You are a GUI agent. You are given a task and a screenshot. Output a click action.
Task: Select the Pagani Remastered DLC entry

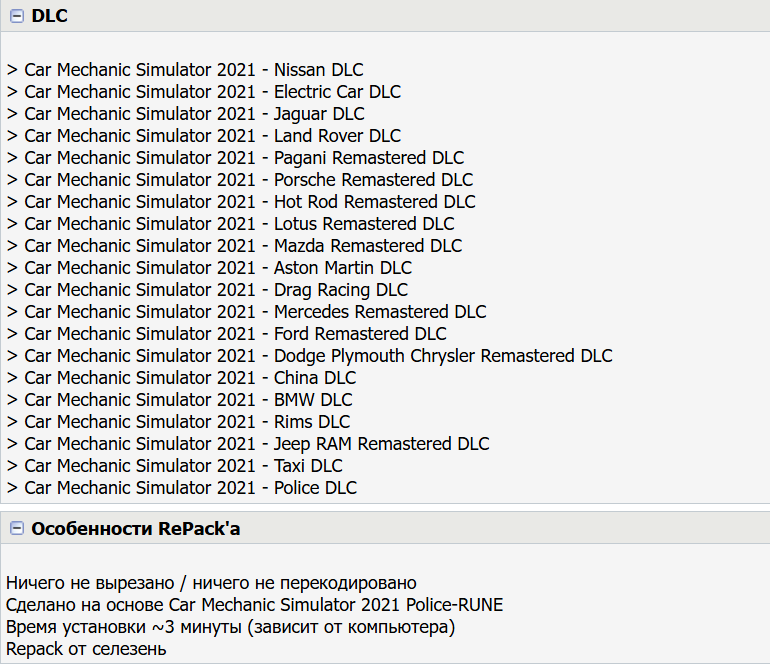coord(235,158)
